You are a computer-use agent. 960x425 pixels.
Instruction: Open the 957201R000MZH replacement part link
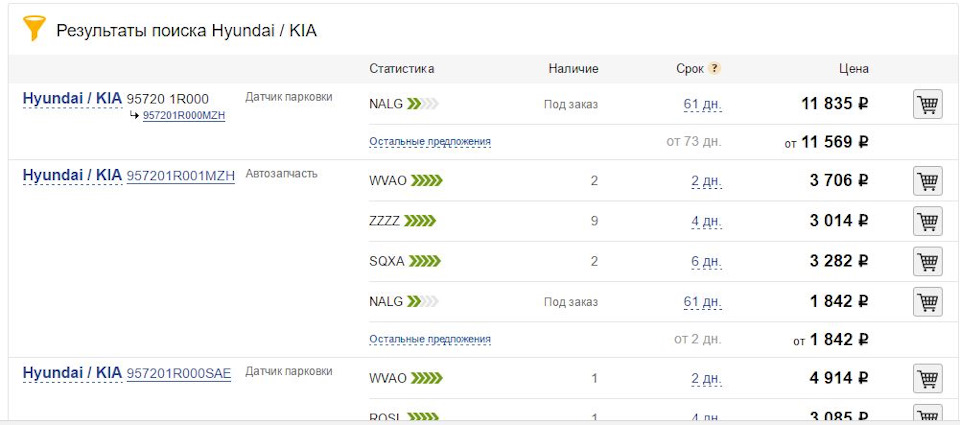pyautogui.click(x=184, y=116)
